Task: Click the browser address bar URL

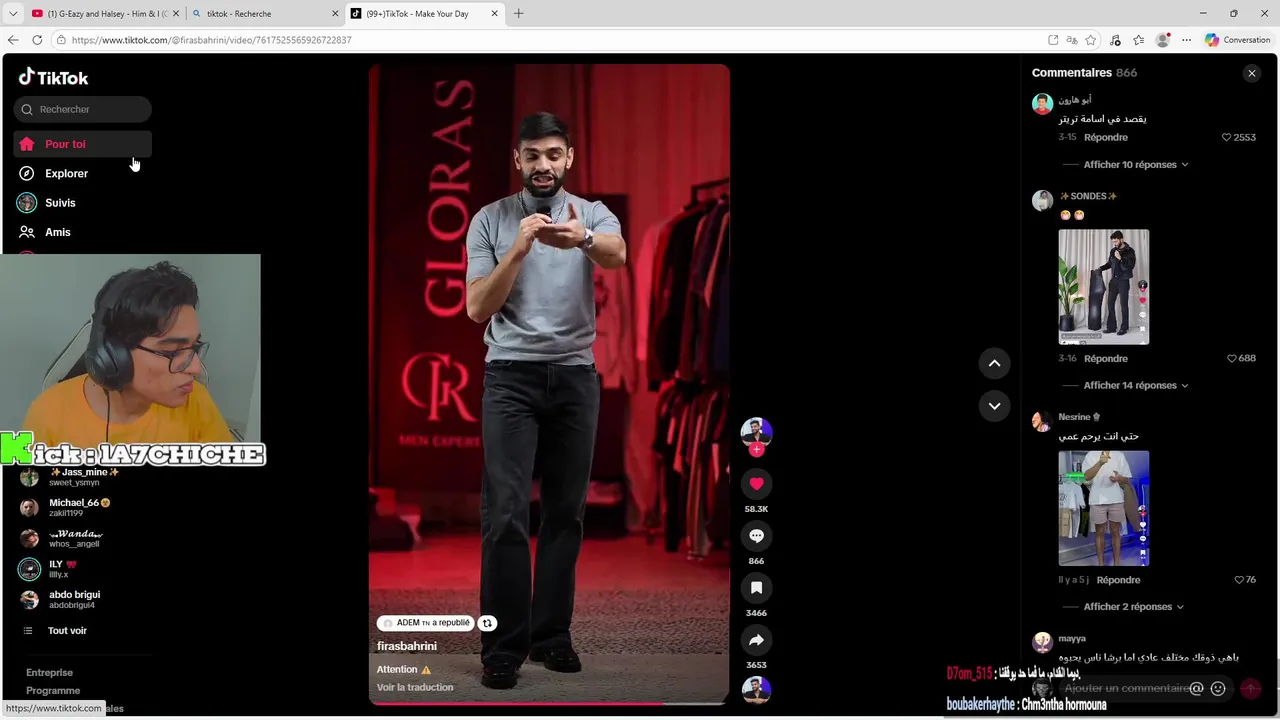Action: 212,40
